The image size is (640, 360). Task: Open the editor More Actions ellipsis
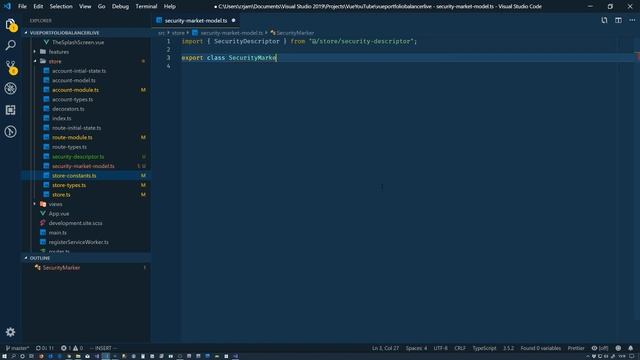click(632, 20)
